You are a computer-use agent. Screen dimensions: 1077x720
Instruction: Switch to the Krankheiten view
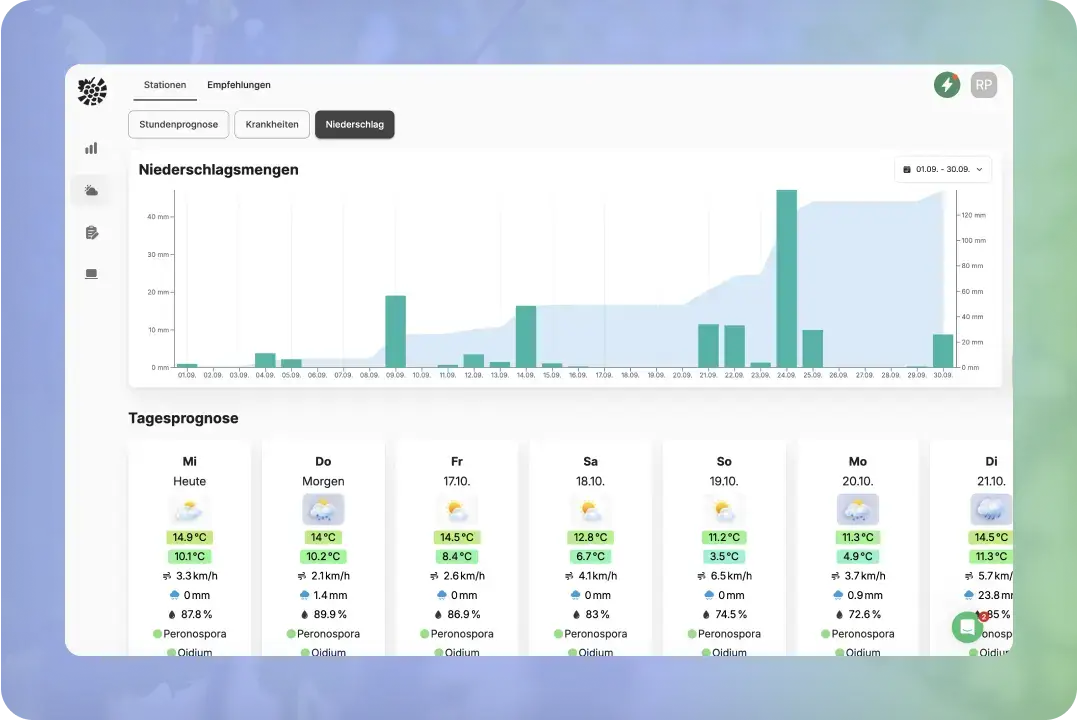point(272,124)
